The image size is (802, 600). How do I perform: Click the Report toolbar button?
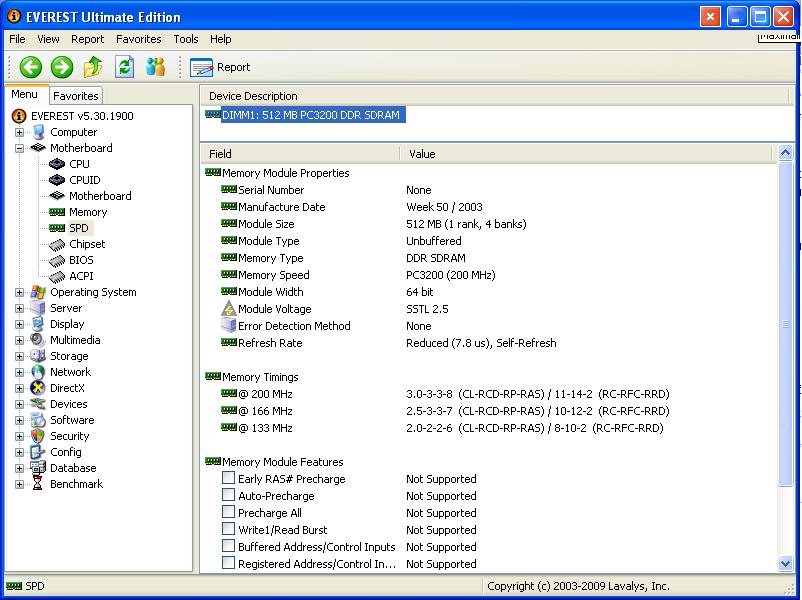point(220,67)
